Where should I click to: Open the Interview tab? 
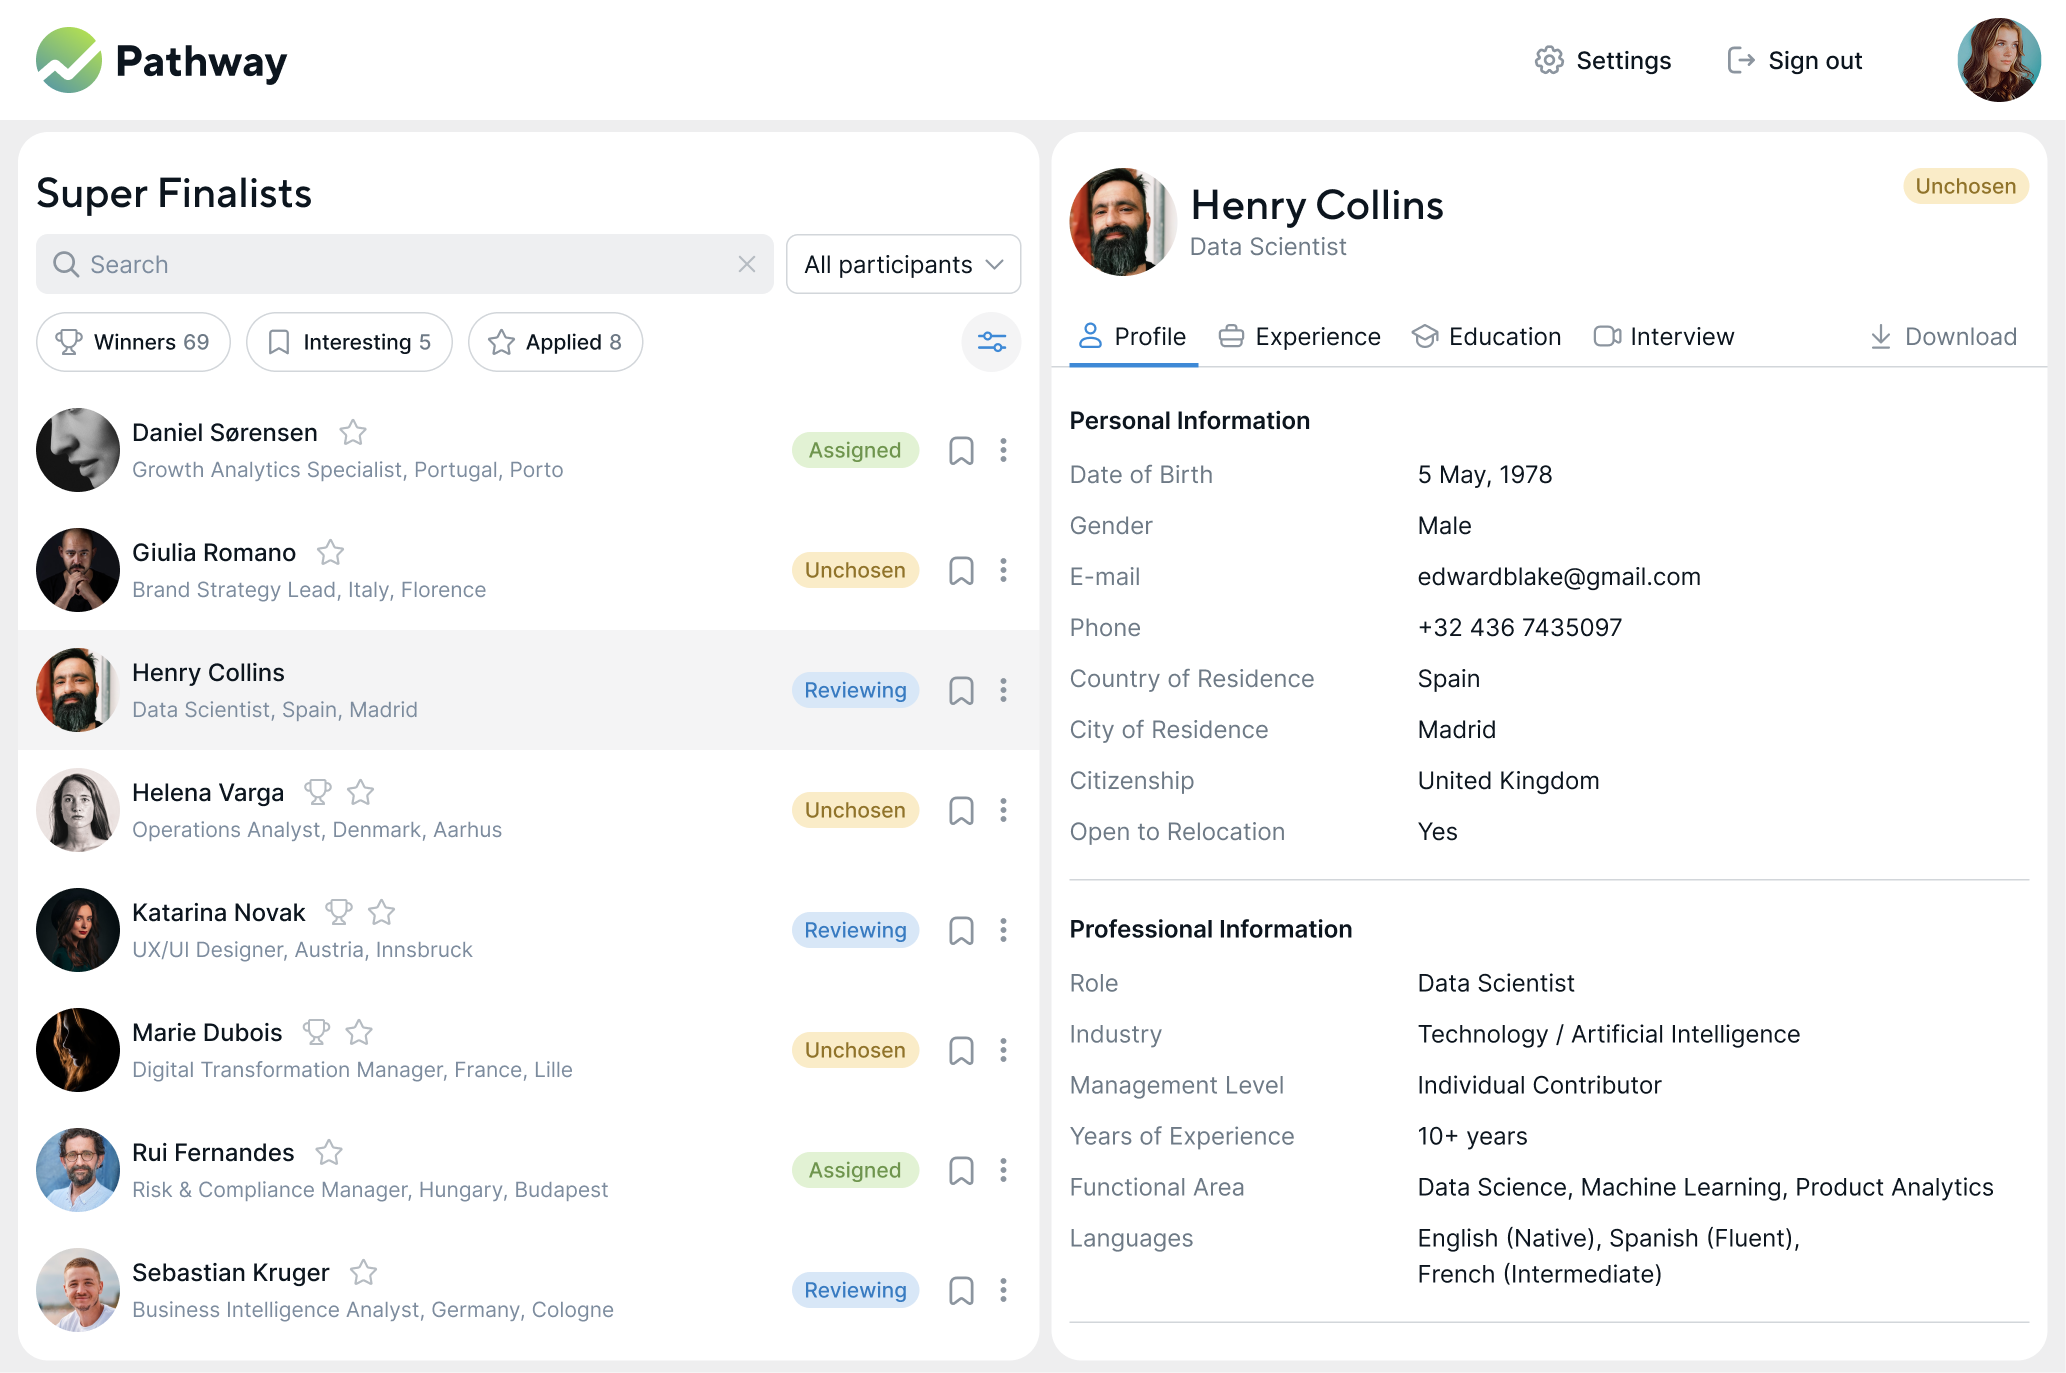[1663, 337]
